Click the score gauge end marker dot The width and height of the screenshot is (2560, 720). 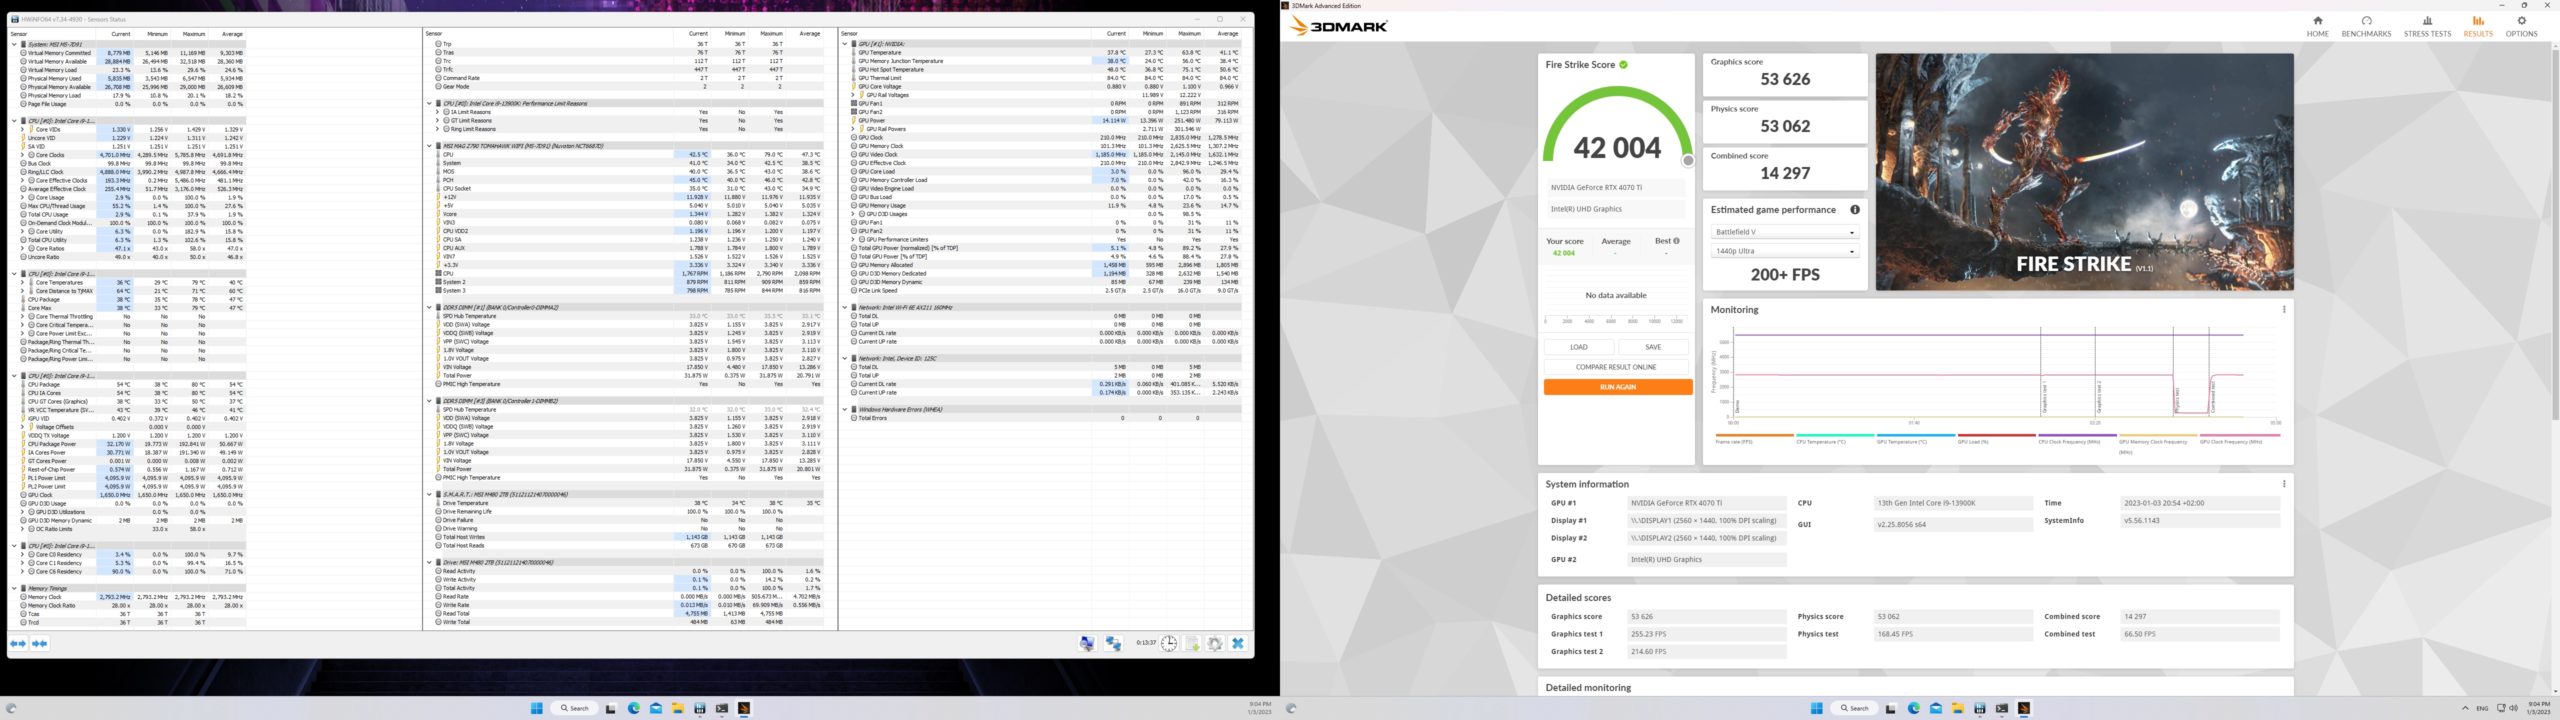point(1688,160)
